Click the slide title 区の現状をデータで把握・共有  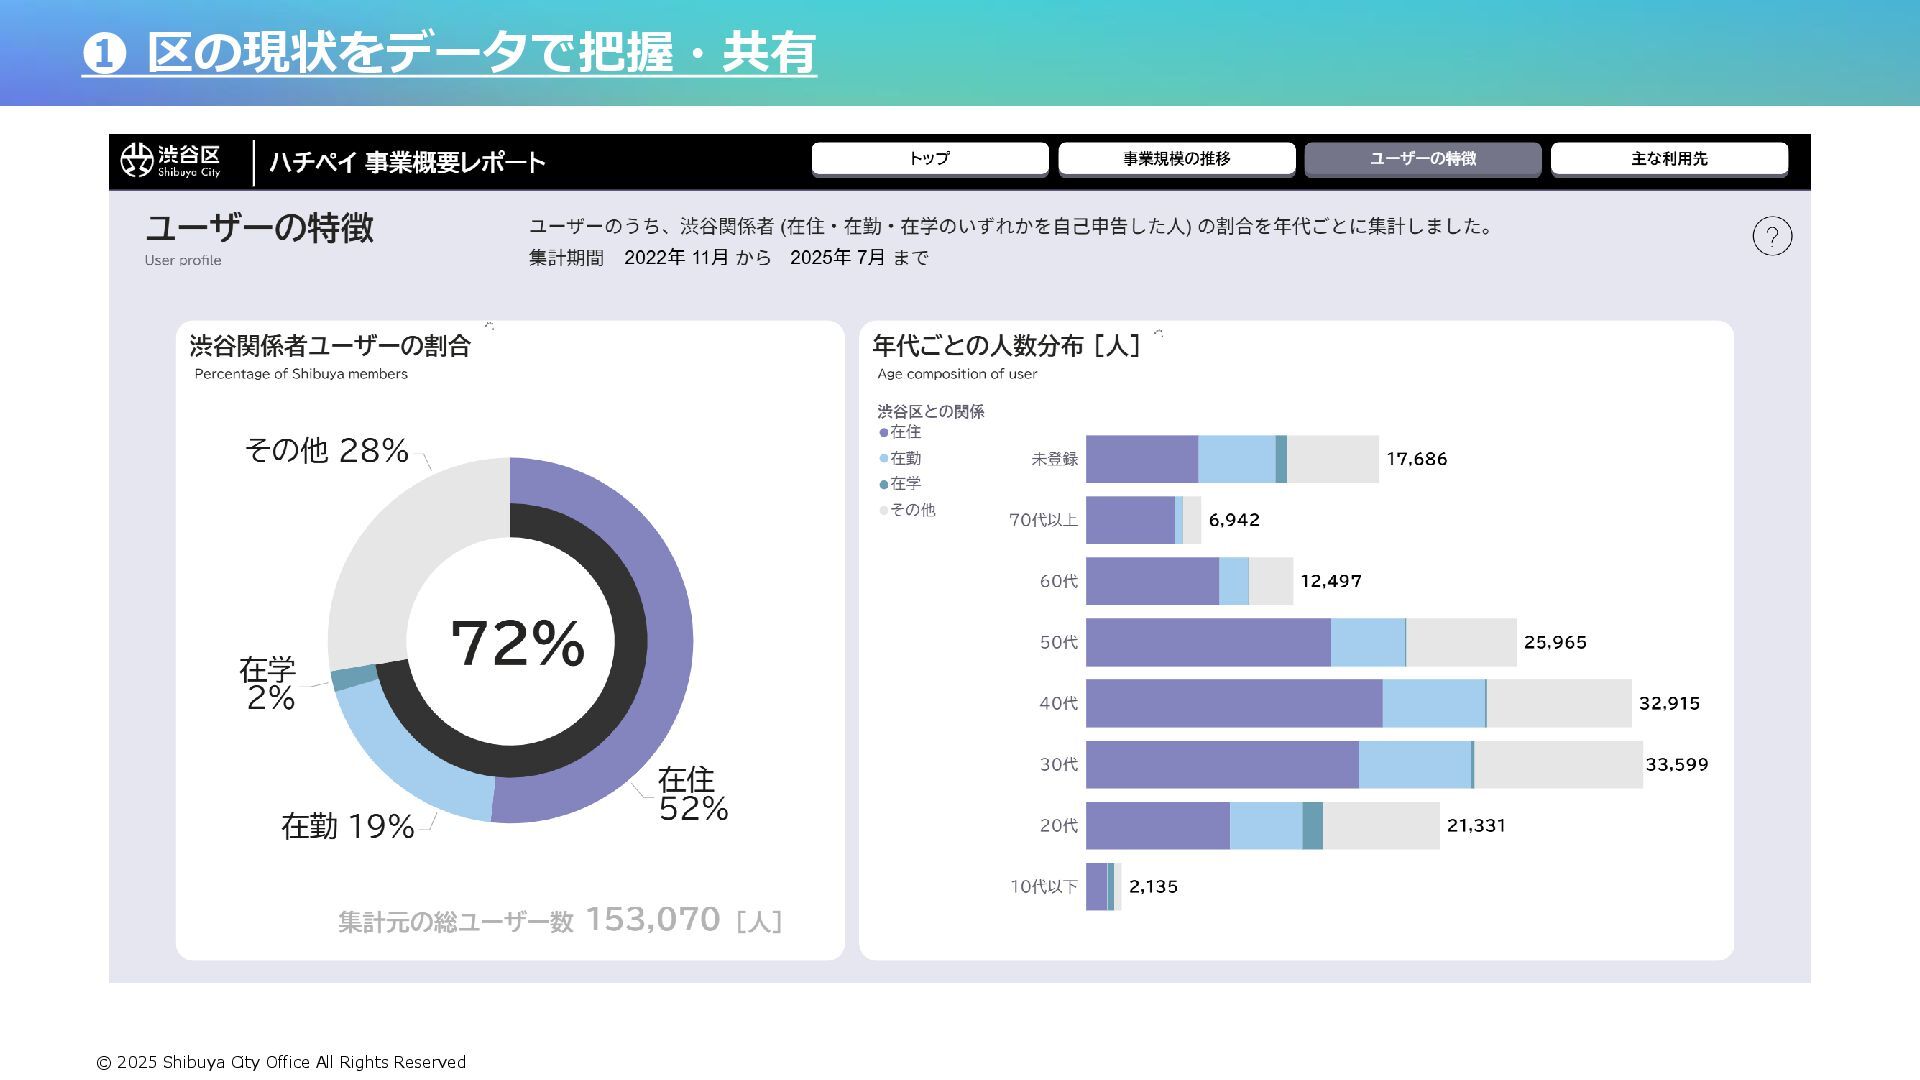[x=449, y=52]
